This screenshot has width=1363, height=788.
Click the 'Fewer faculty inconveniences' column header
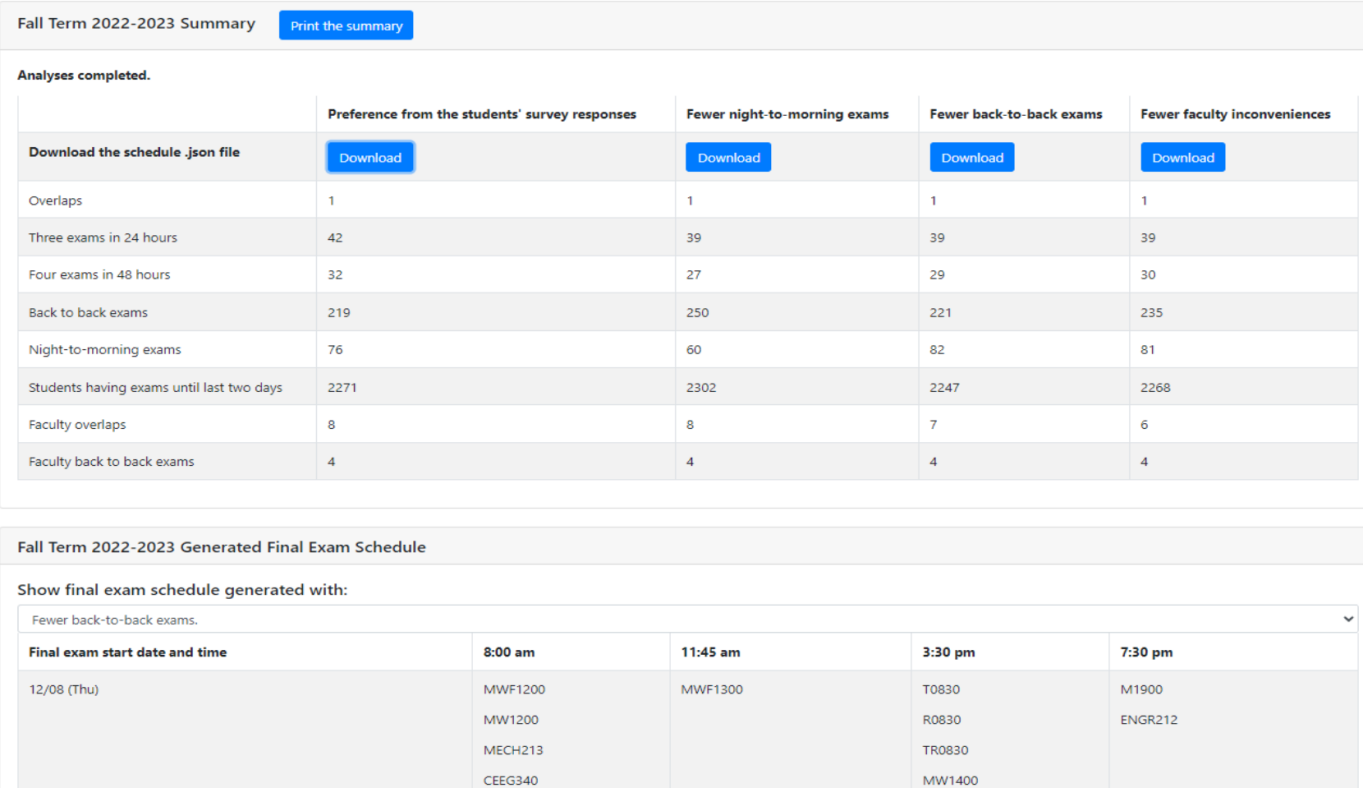1235,114
